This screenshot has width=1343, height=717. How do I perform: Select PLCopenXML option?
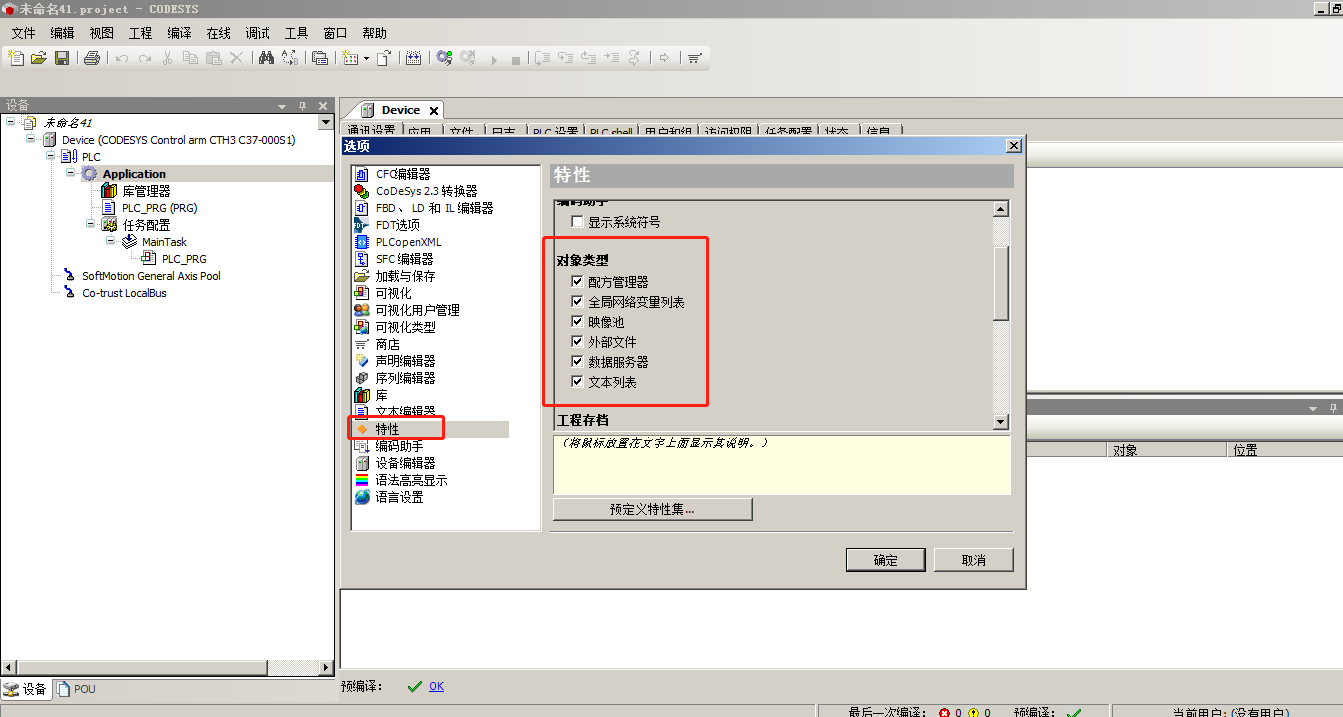coord(408,242)
